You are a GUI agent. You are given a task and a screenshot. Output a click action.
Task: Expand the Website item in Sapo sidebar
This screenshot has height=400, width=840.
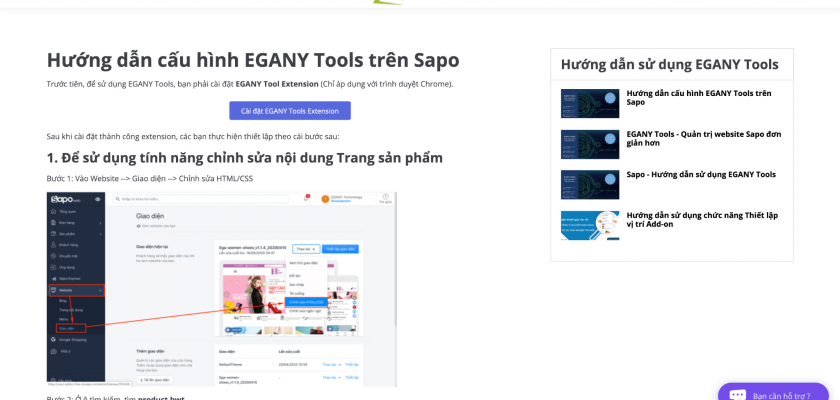tap(66, 290)
